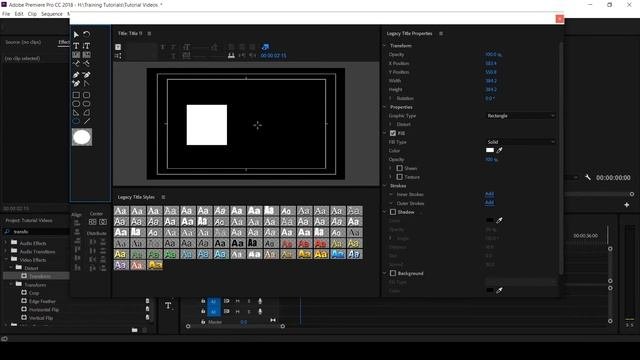640x360 pixels.
Task: Click the timeline Type tool icon
Action: pos(168,306)
